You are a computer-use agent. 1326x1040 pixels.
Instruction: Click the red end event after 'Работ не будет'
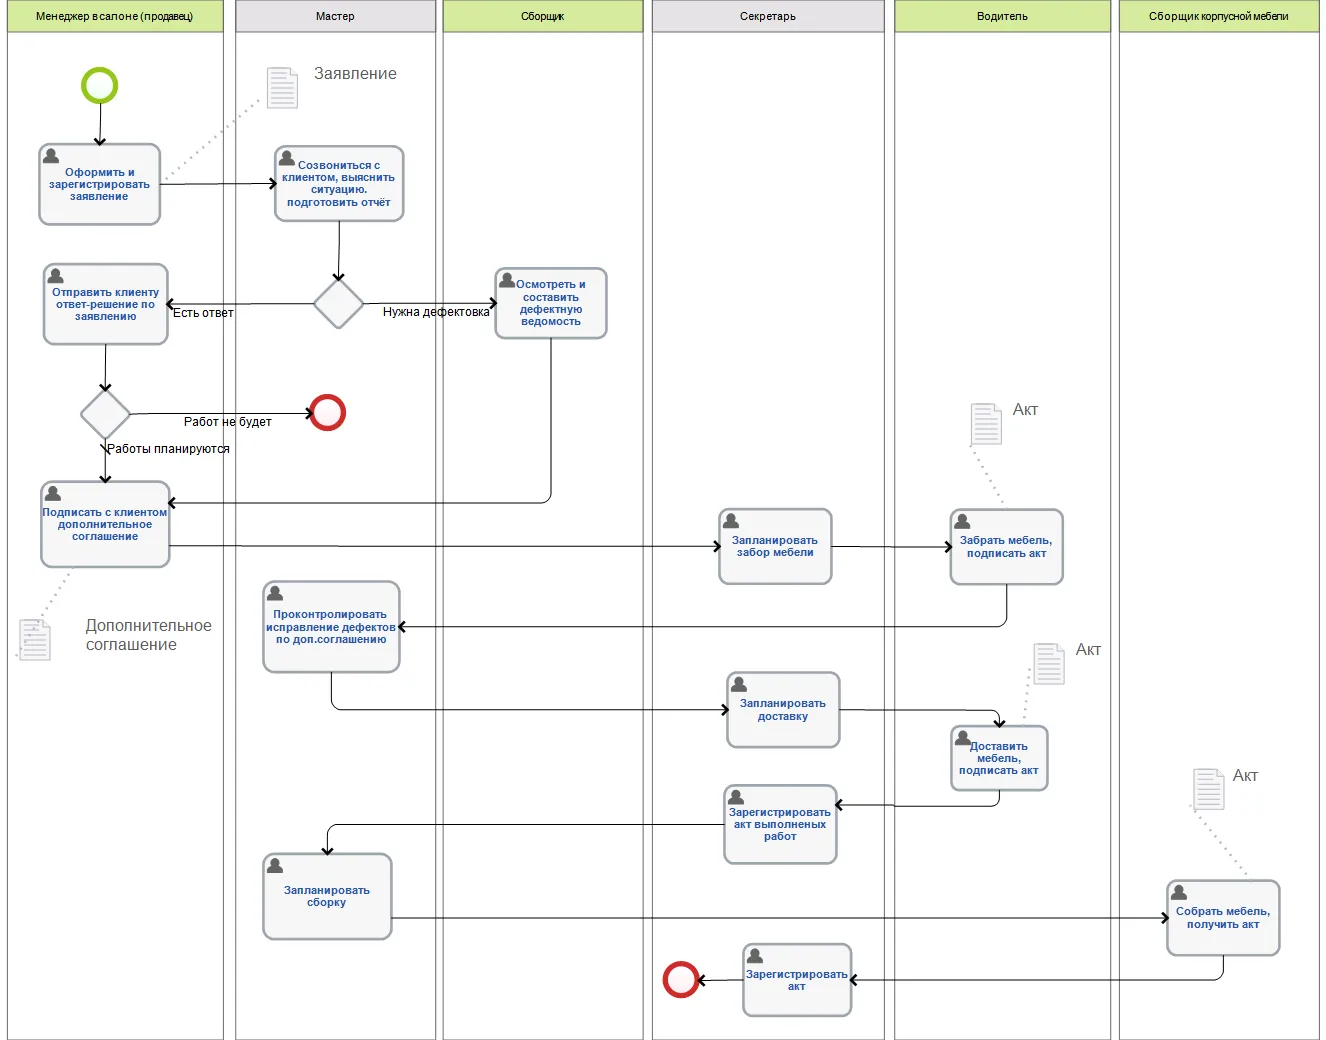(327, 412)
